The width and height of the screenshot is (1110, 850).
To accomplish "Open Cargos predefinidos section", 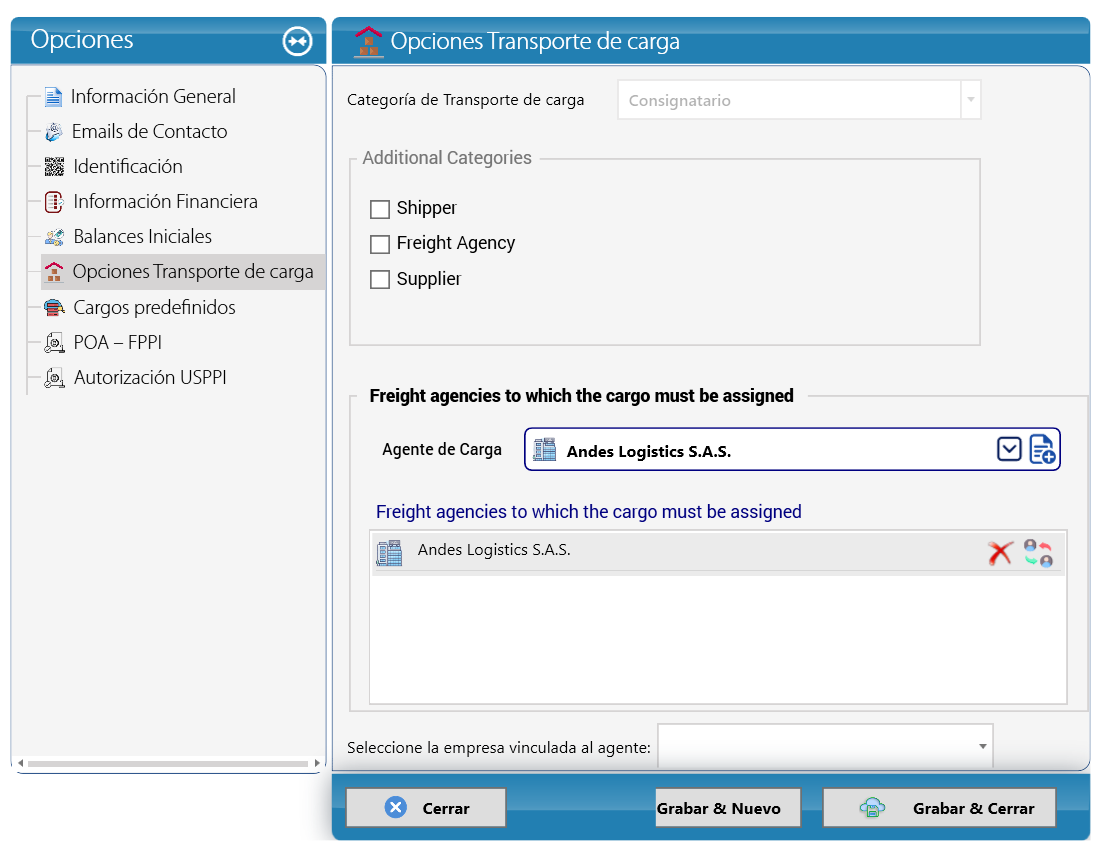I will click(x=154, y=308).
